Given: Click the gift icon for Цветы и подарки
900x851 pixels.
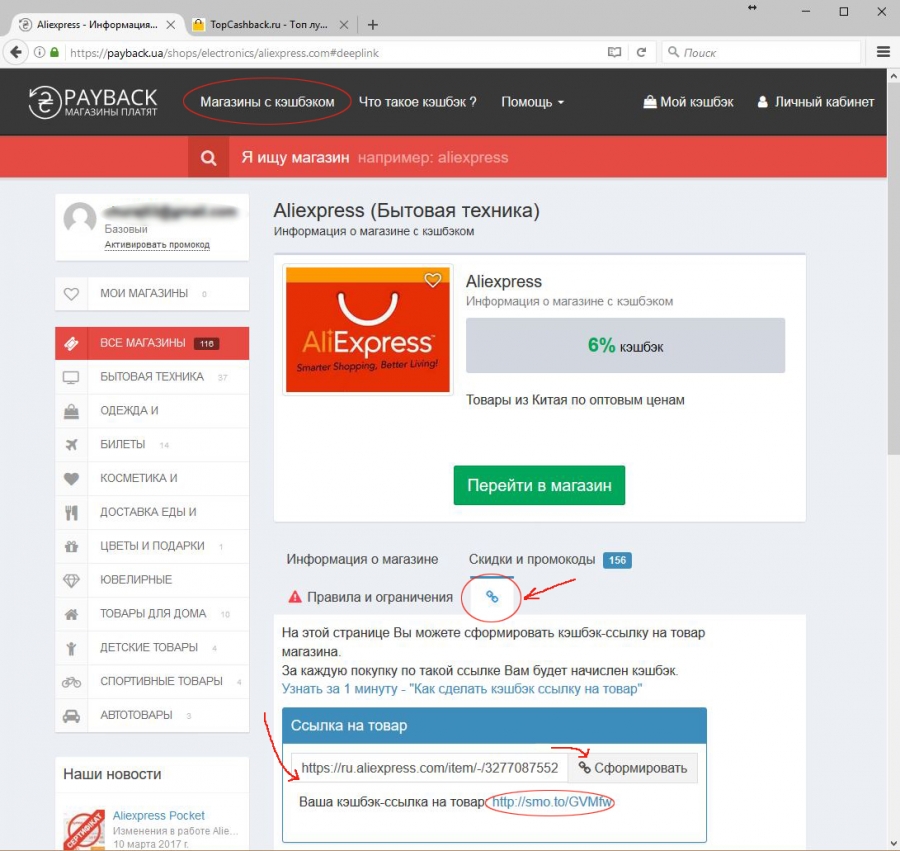Looking at the screenshot, I should pyautogui.click(x=71, y=546).
